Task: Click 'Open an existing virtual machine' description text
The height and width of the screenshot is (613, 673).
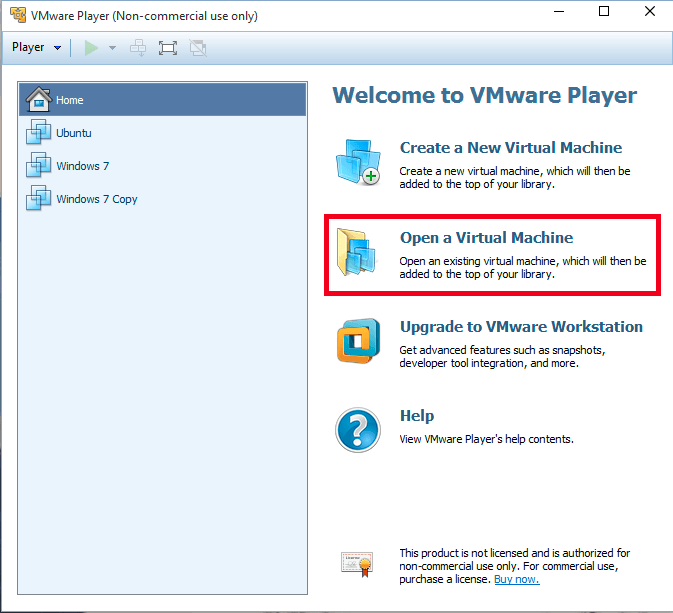Action: point(523,267)
